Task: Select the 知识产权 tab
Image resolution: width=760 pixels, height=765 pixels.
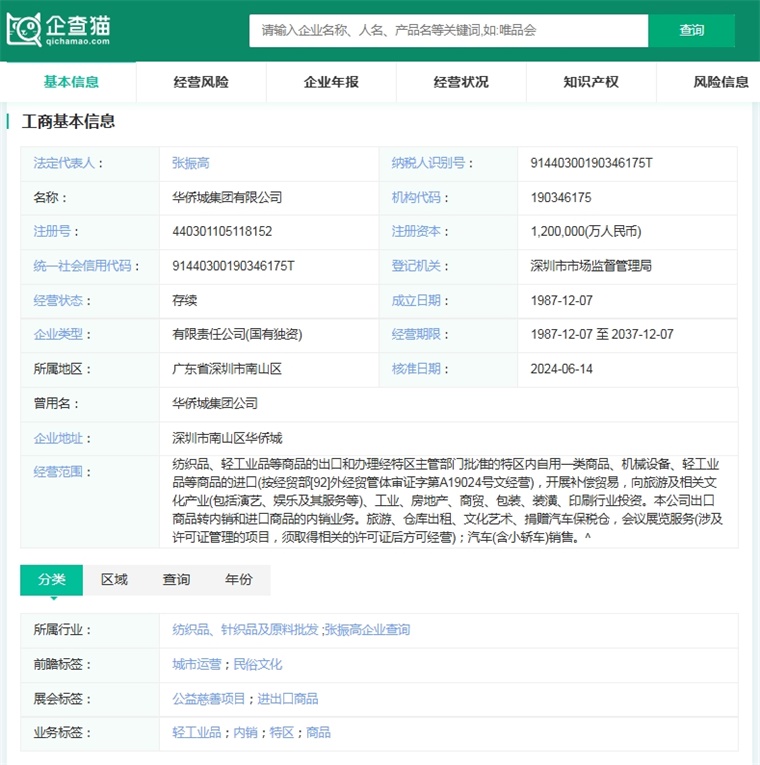Action: (591, 82)
